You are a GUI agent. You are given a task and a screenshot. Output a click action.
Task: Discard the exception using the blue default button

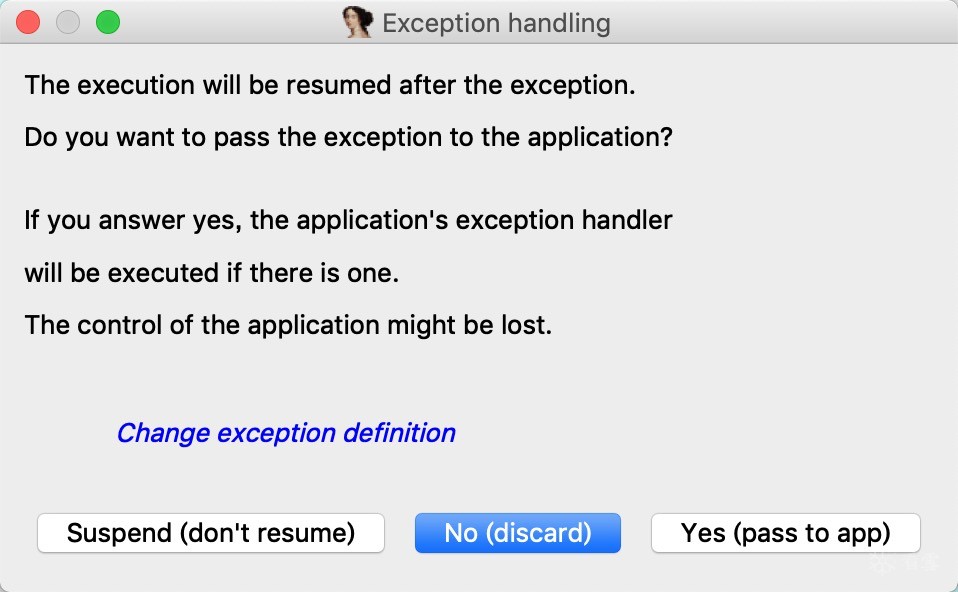pyautogui.click(x=517, y=533)
